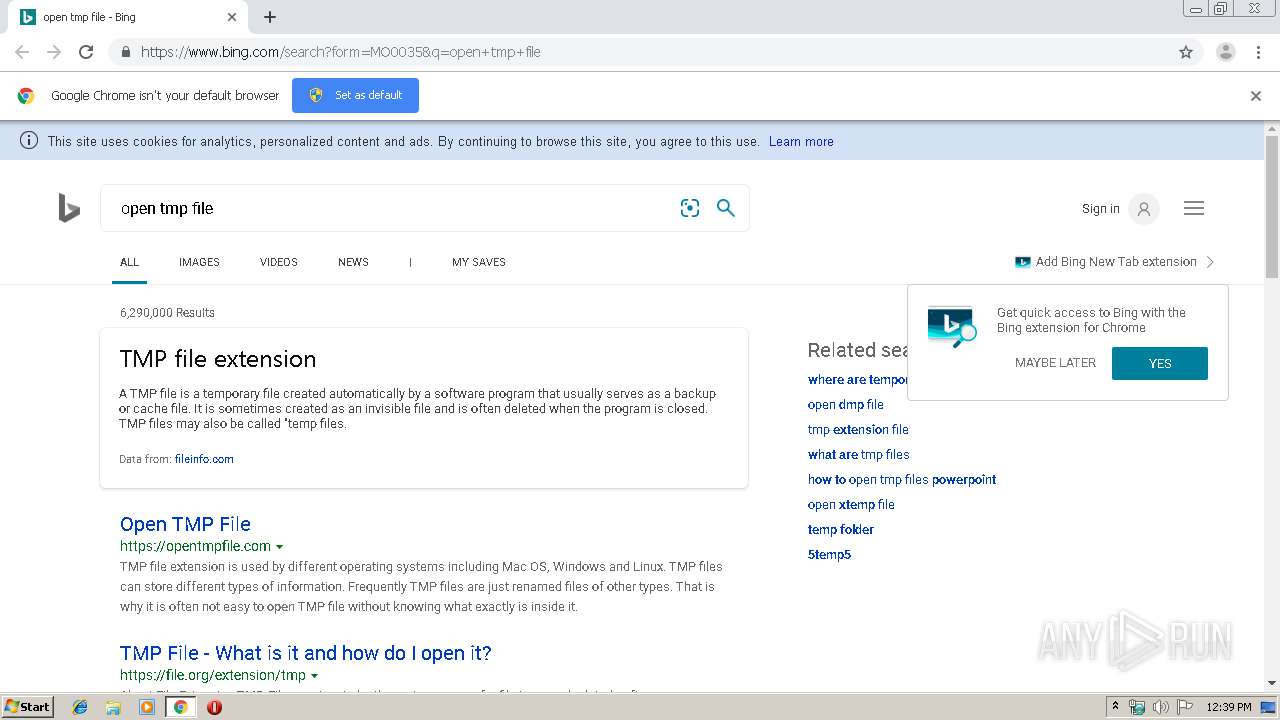
Task: Click the Chrome address bar URL
Action: coord(340,52)
